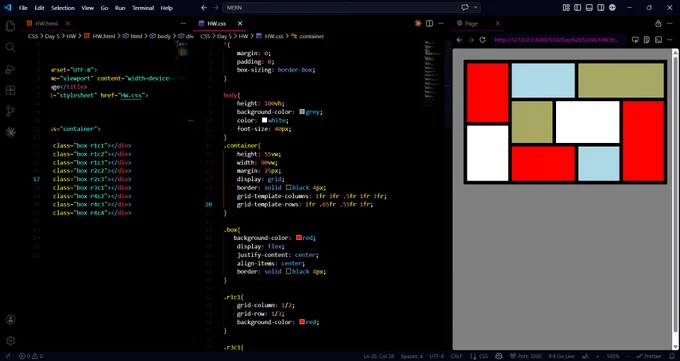Click the preview toolbar document icon
680x361 pixels.
tap(647, 40)
